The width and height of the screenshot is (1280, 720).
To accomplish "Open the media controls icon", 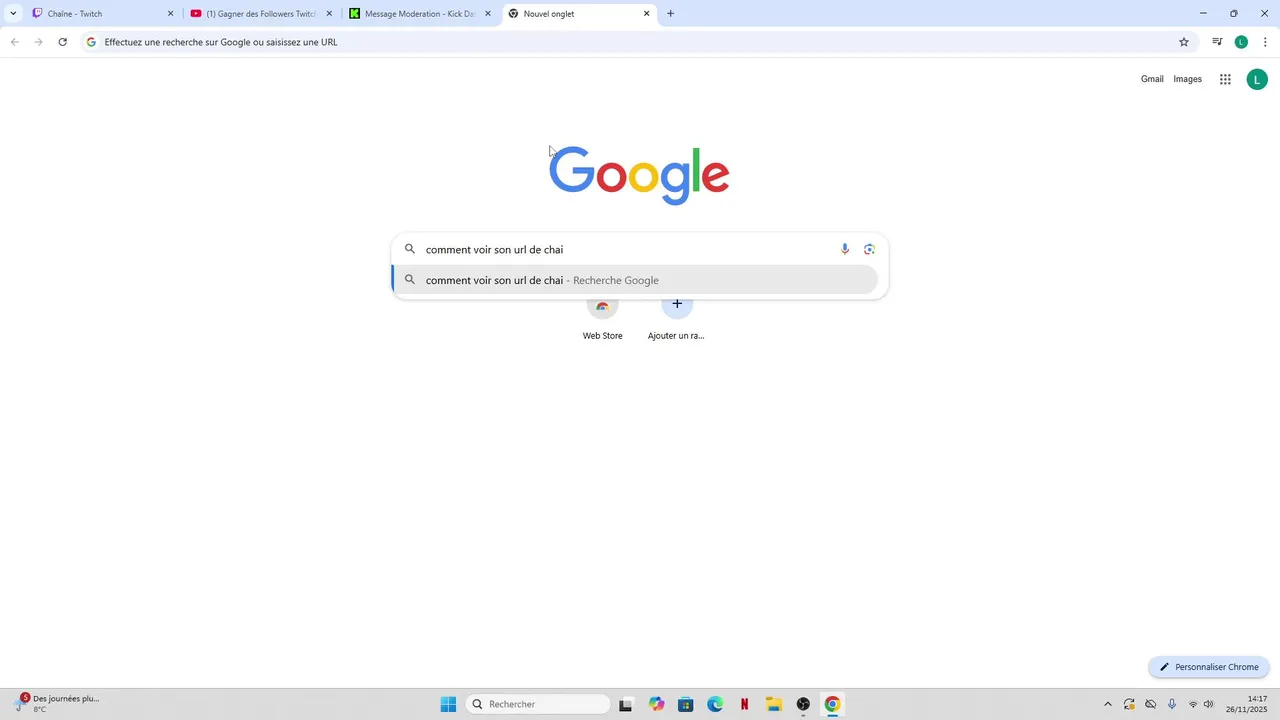I will tap(1217, 42).
